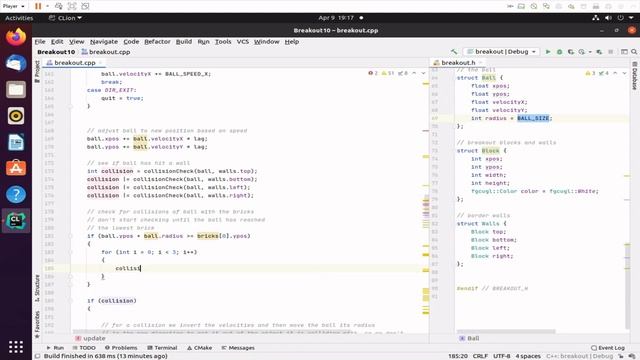
Task: Click the Breakout10 breadcrumb in navigation bar
Action: click(56, 52)
